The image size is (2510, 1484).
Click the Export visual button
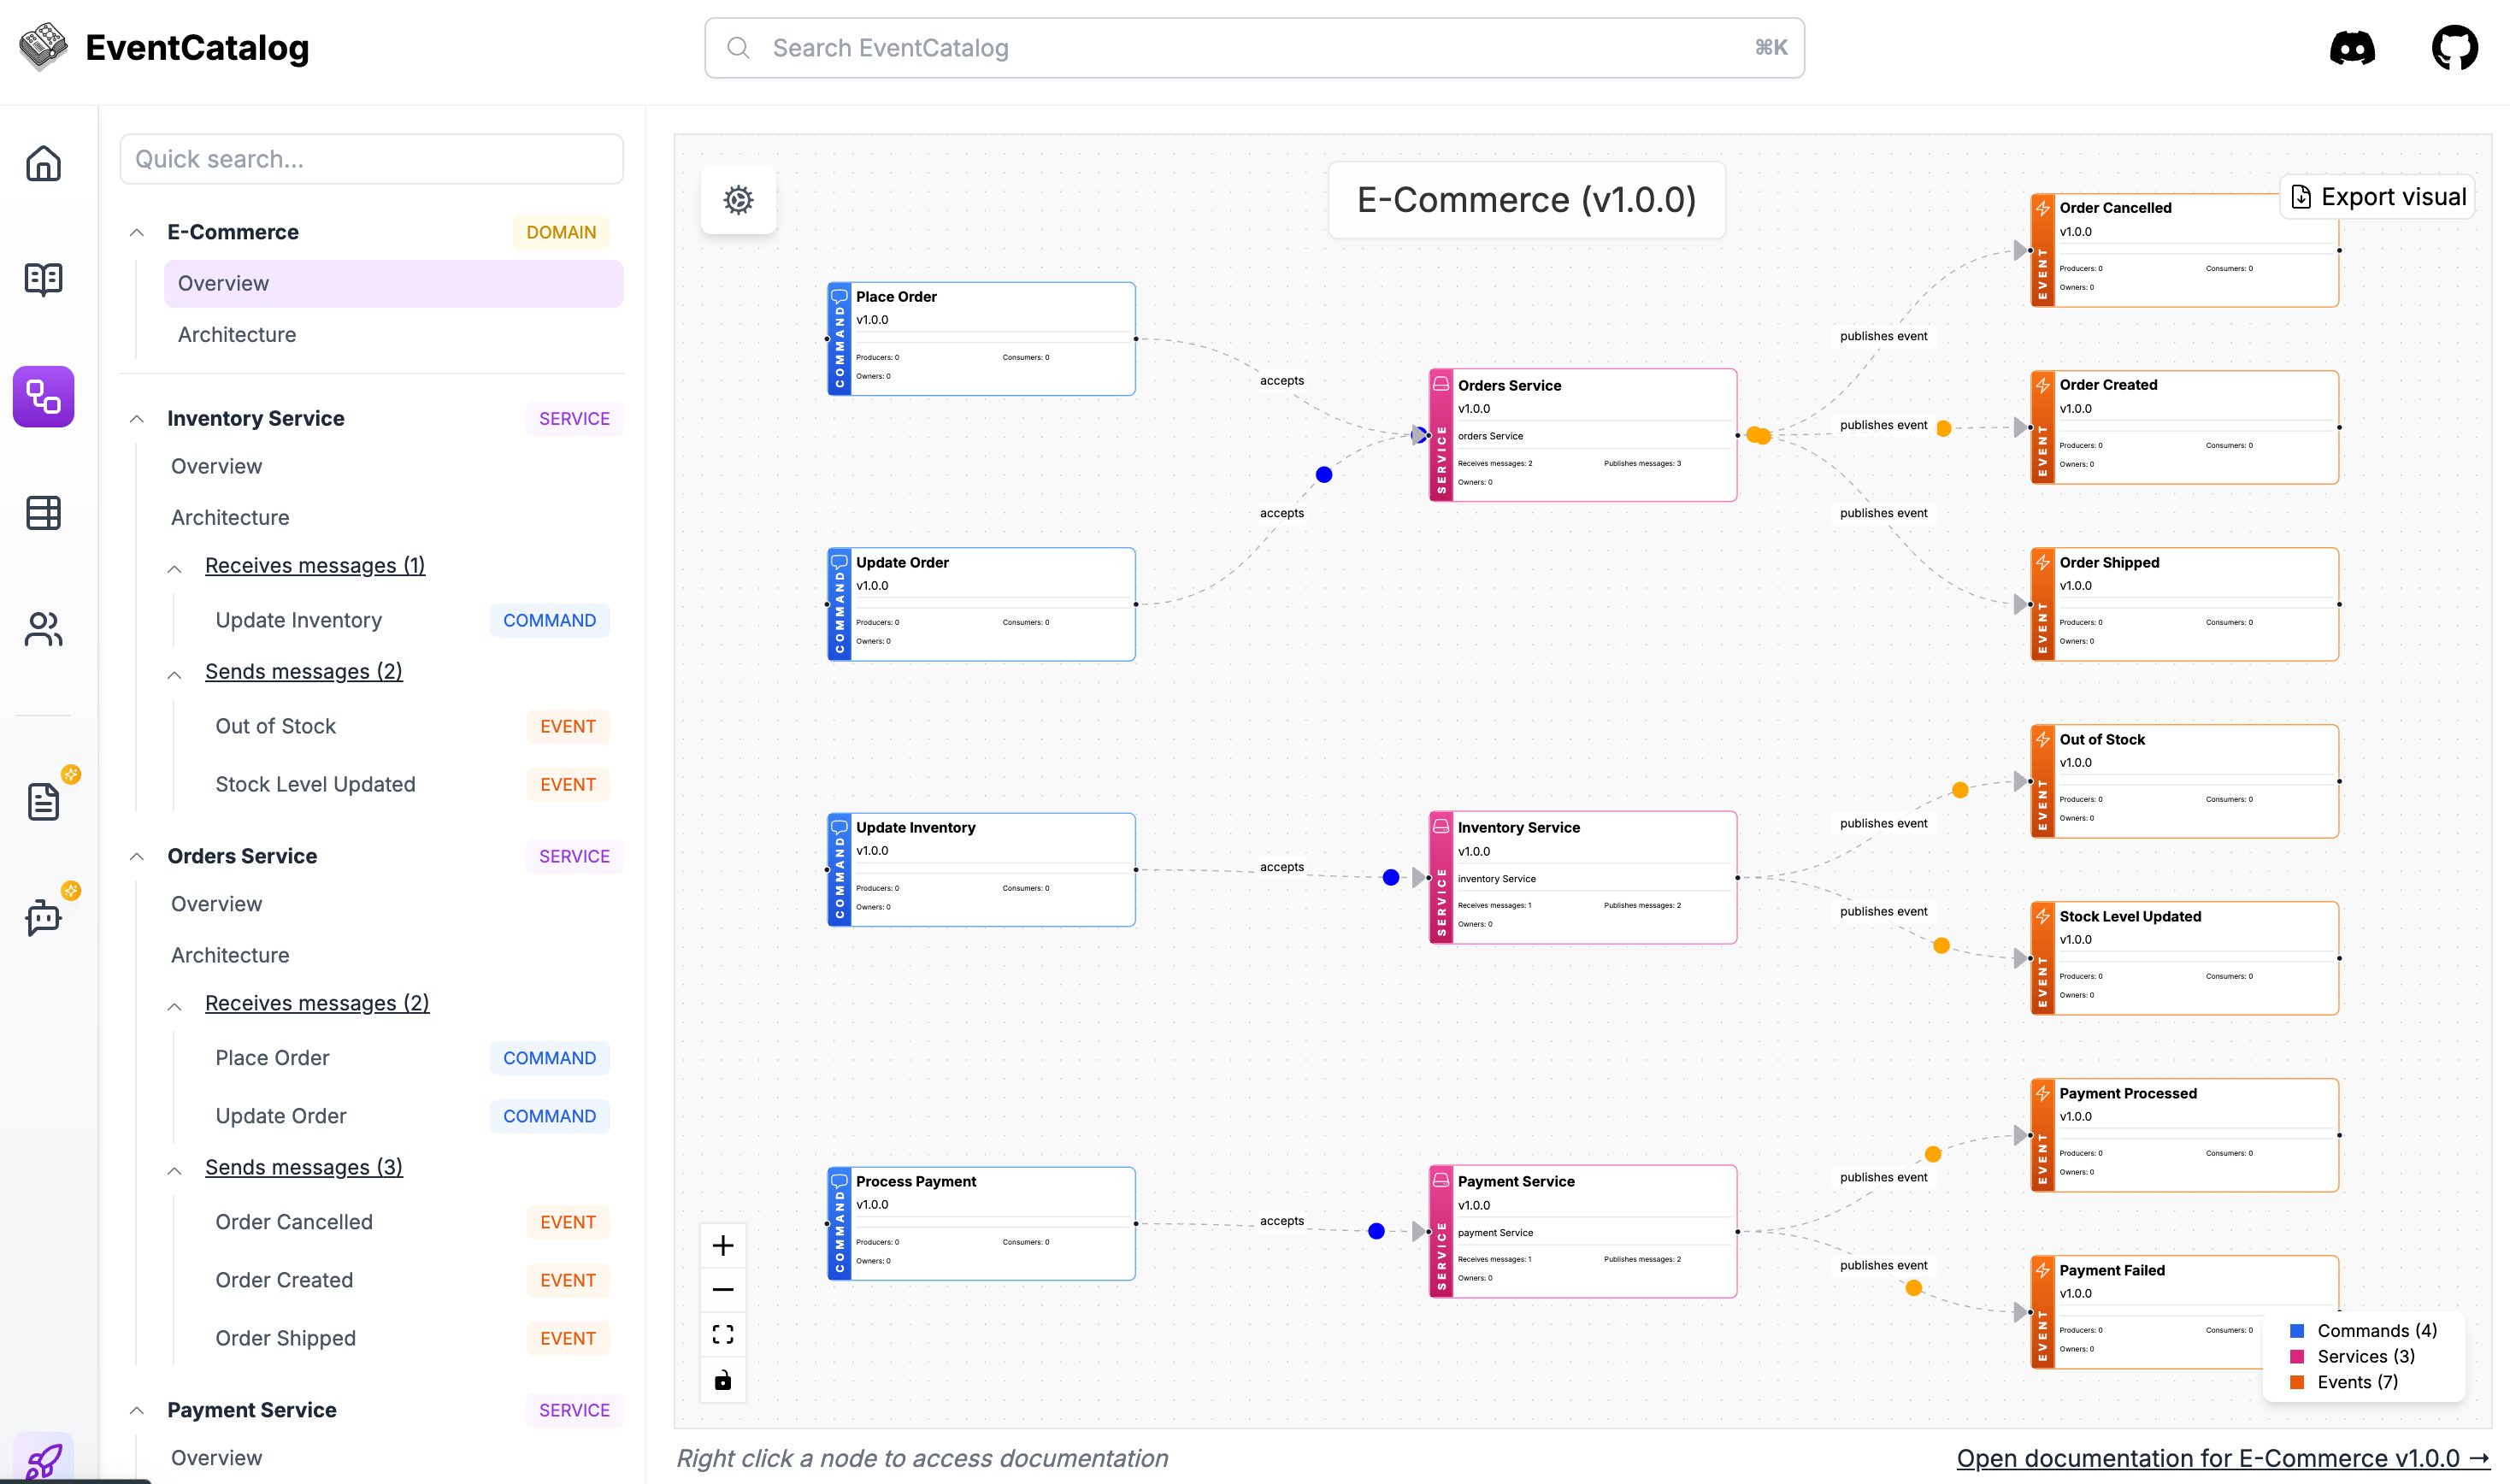(x=2377, y=196)
